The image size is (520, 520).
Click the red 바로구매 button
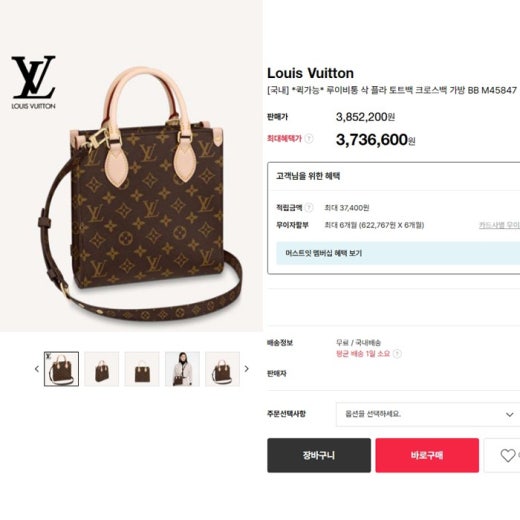427,455
